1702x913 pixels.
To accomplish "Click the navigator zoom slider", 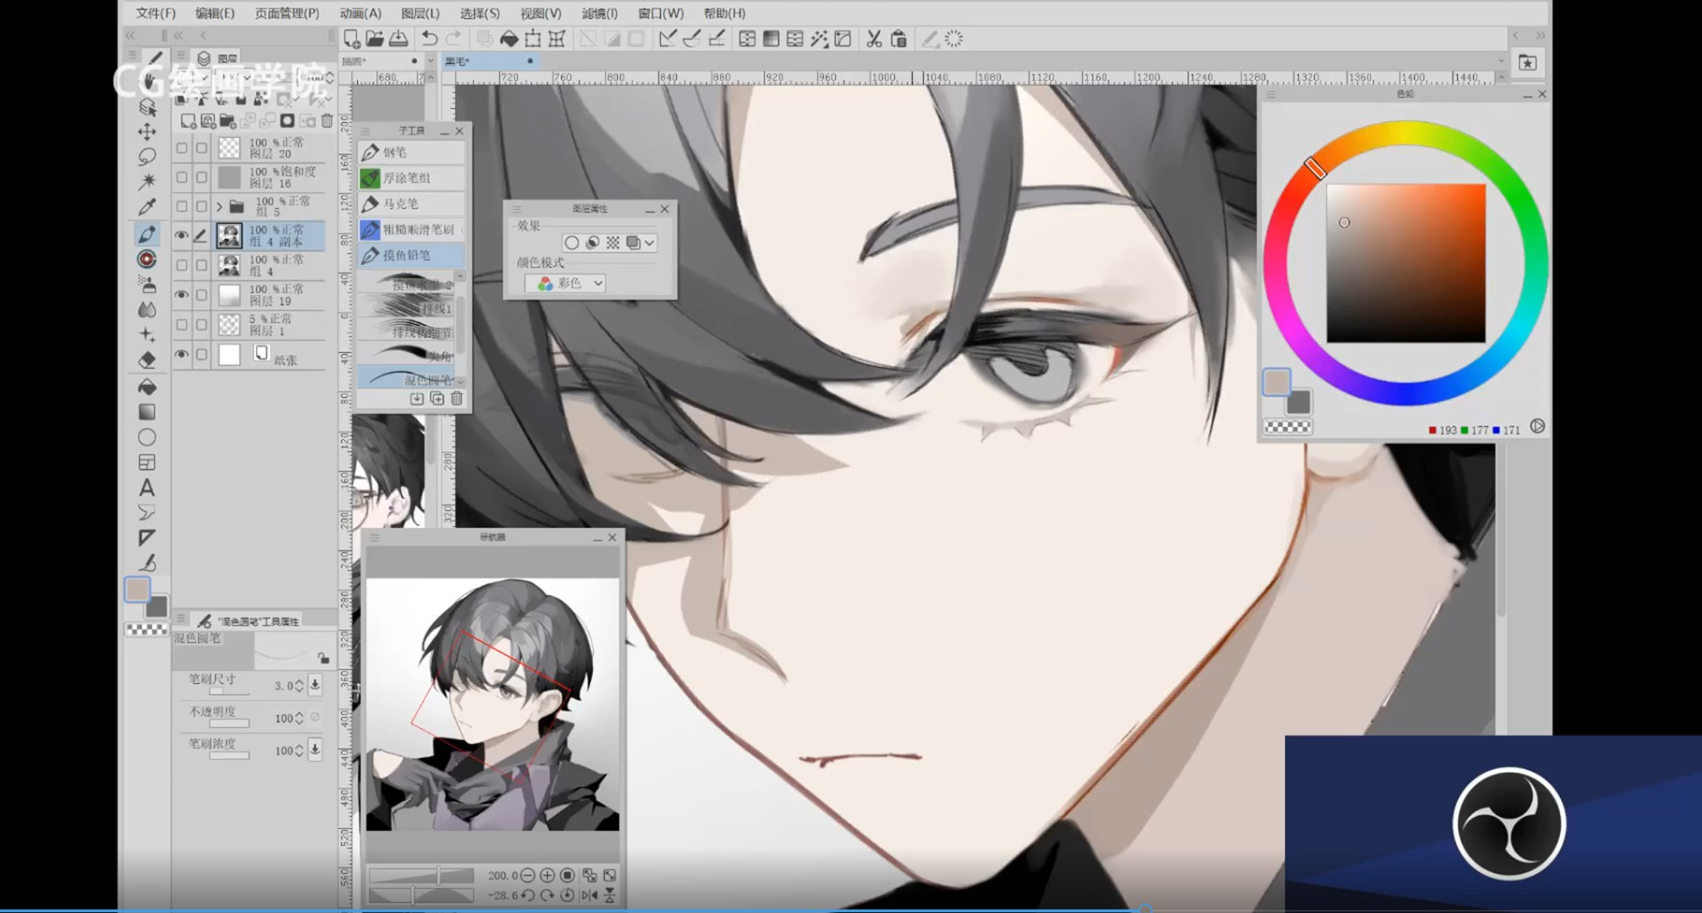I will point(421,875).
